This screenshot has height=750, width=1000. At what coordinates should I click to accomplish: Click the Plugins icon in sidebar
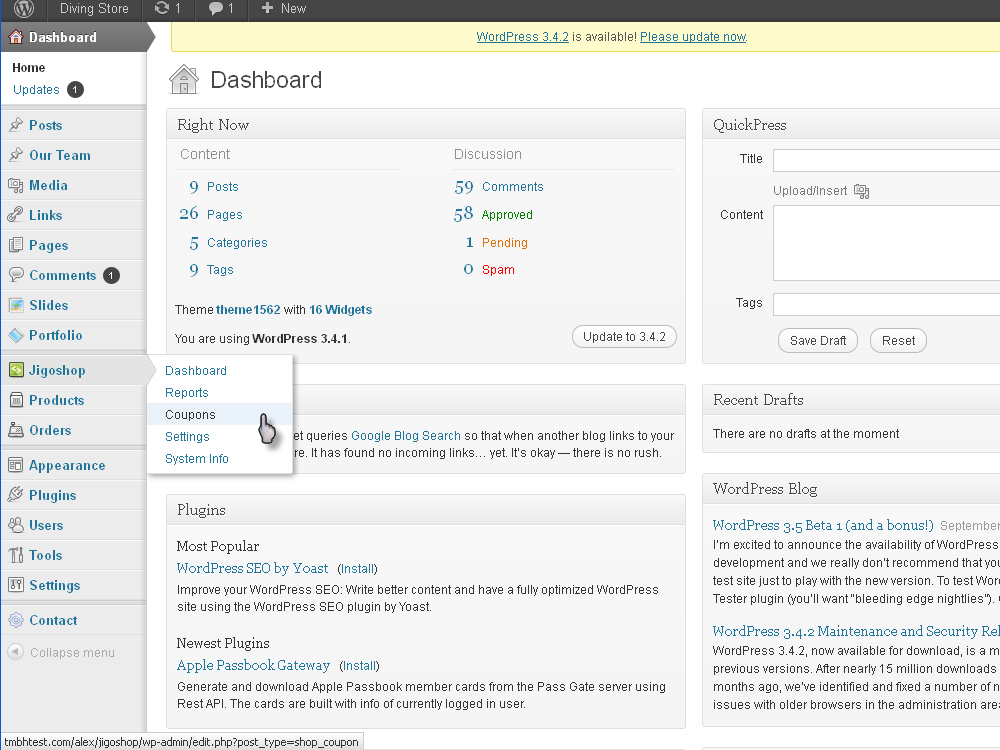tap(16, 495)
